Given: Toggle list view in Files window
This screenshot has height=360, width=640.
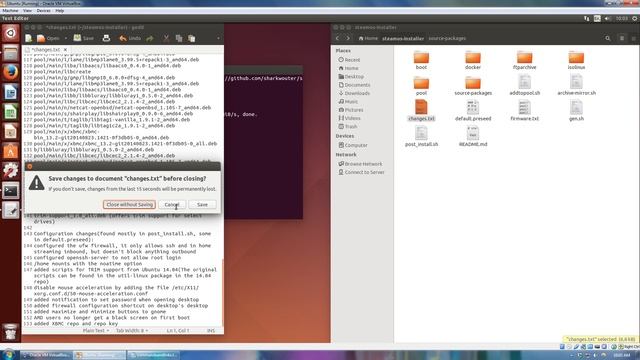Looking at the screenshot, I should tap(622, 38).
